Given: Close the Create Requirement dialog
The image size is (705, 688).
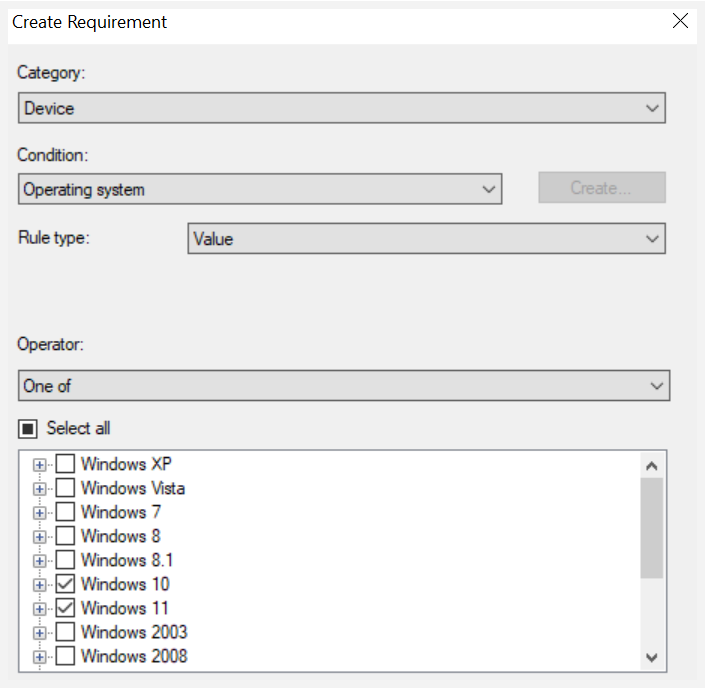Looking at the screenshot, I should pos(680,21).
